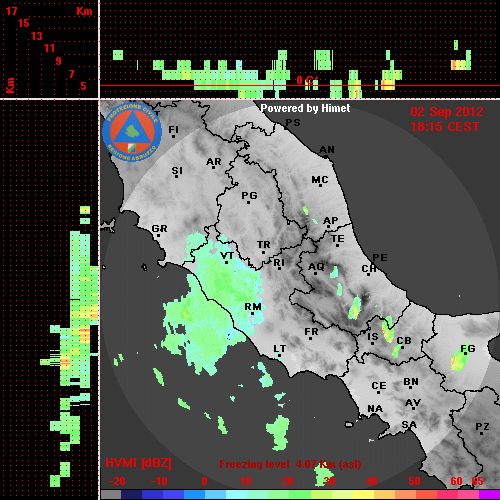Click the horizontal 'Km' label on the height scale
This screenshot has width=500, height=500.
pos(84,11)
